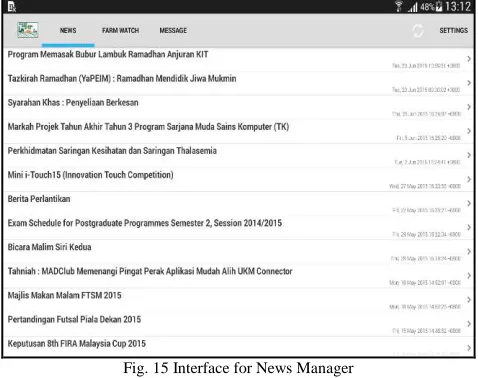Open chevron for Exam Schedule item
This screenshot has width=478, height=378.
click(x=469, y=227)
